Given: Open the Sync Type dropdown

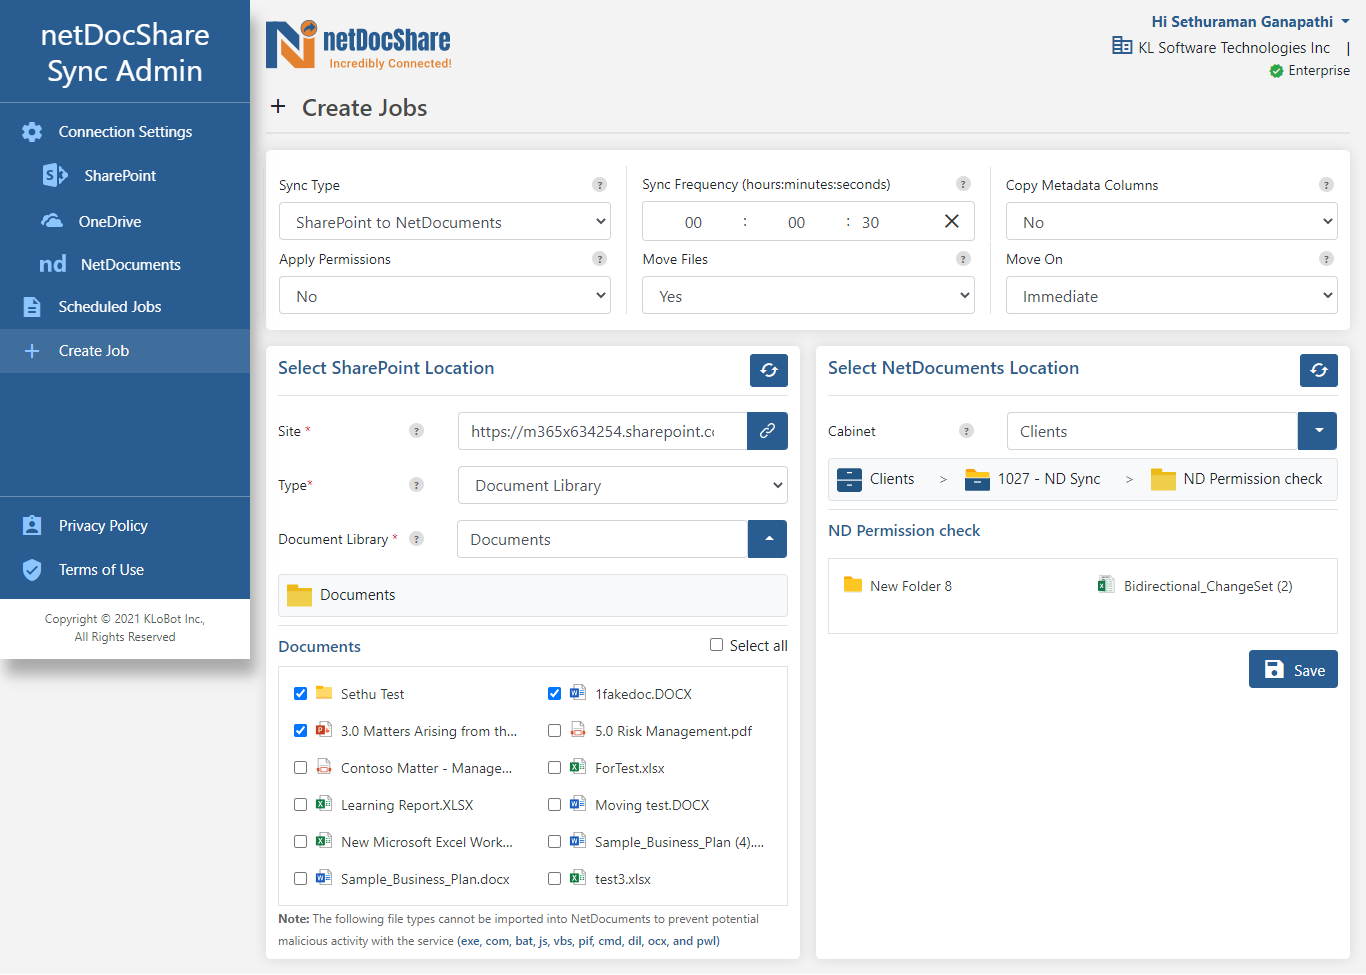Looking at the screenshot, I should pos(445,222).
